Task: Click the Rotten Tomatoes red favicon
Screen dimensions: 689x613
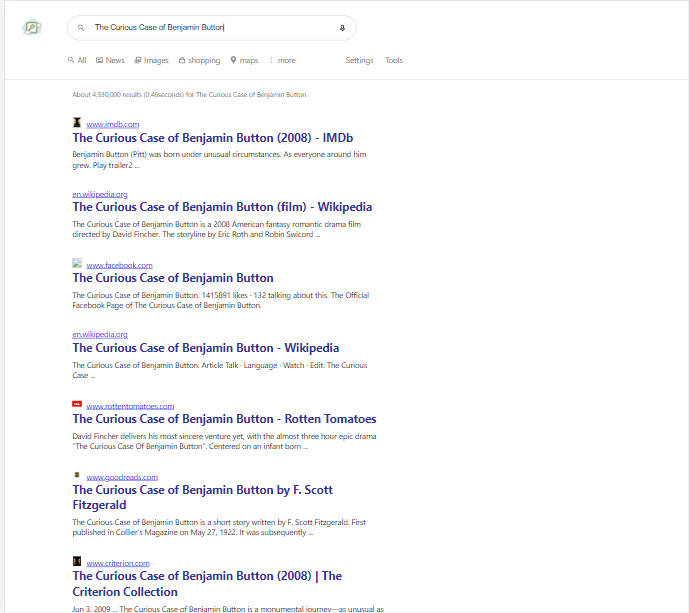Action: click(77, 404)
